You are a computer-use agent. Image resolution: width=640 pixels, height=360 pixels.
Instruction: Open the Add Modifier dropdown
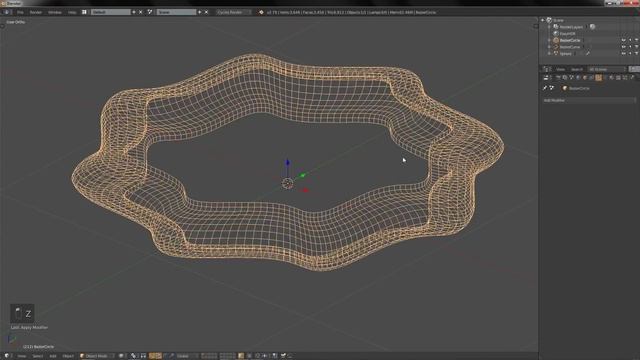[x=589, y=100]
